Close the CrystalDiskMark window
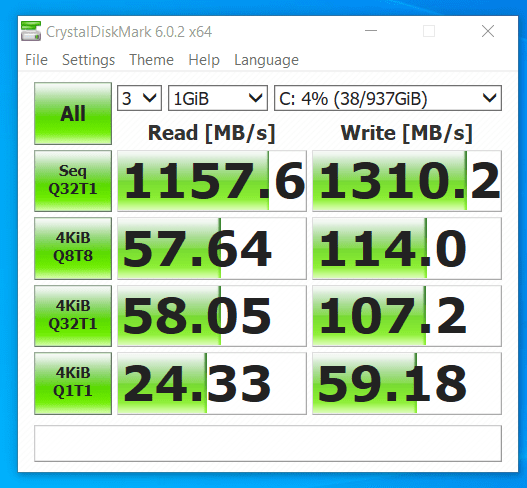The image size is (527, 488). [x=488, y=31]
